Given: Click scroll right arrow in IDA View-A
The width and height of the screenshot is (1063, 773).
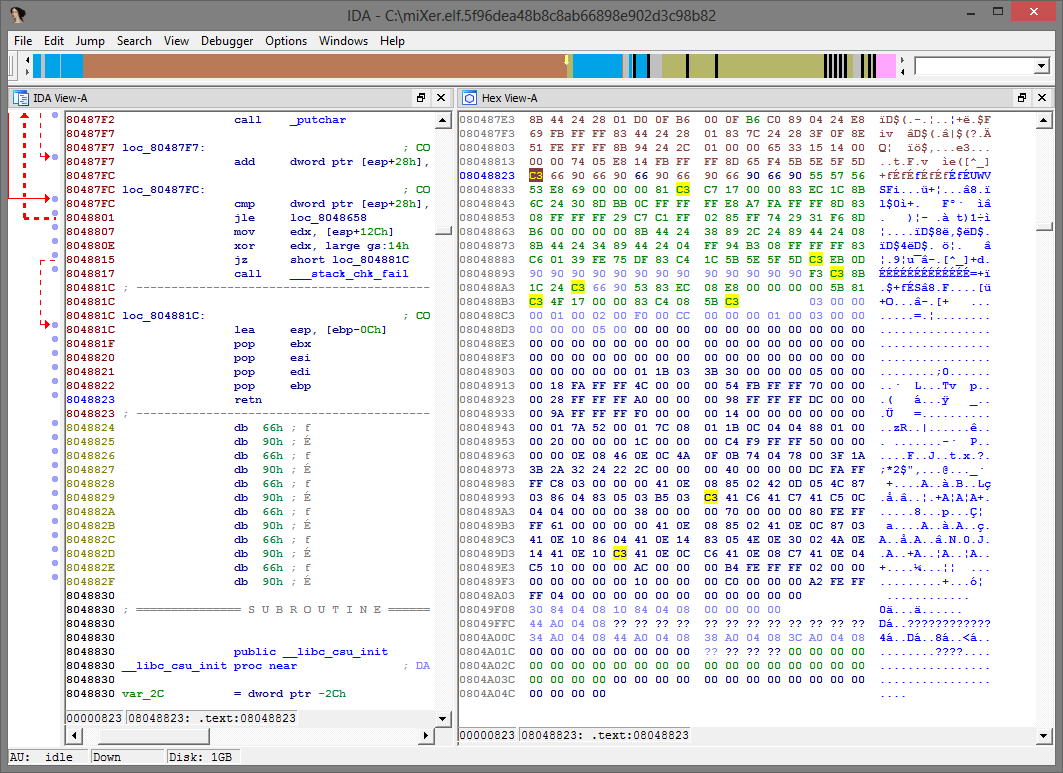Looking at the screenshot, I should tap(425, 735).
